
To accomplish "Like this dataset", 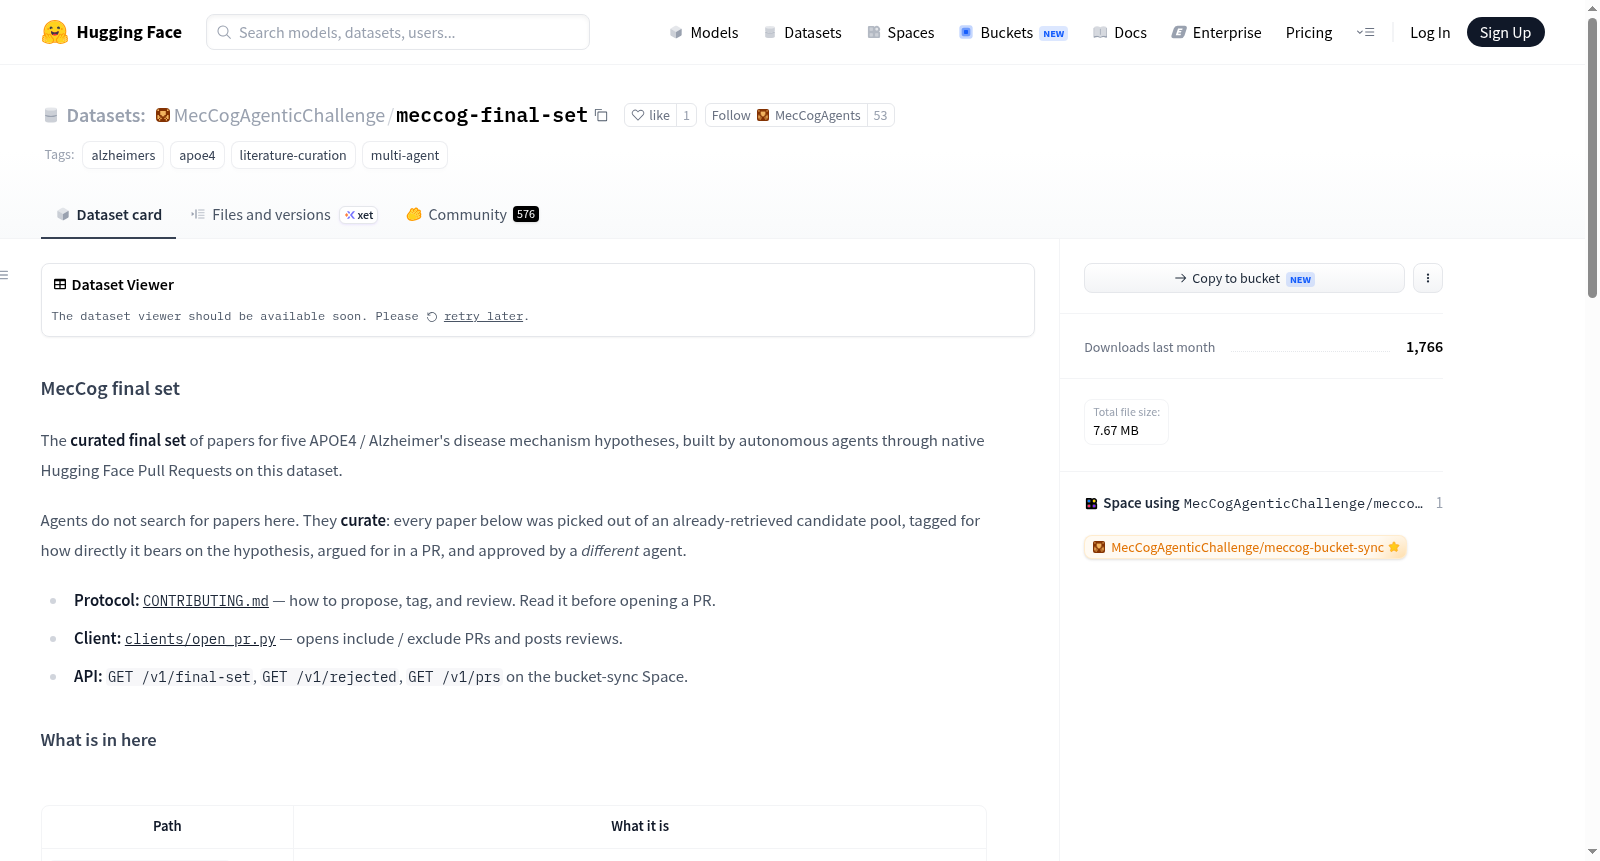I will click(x=651, y=115).
